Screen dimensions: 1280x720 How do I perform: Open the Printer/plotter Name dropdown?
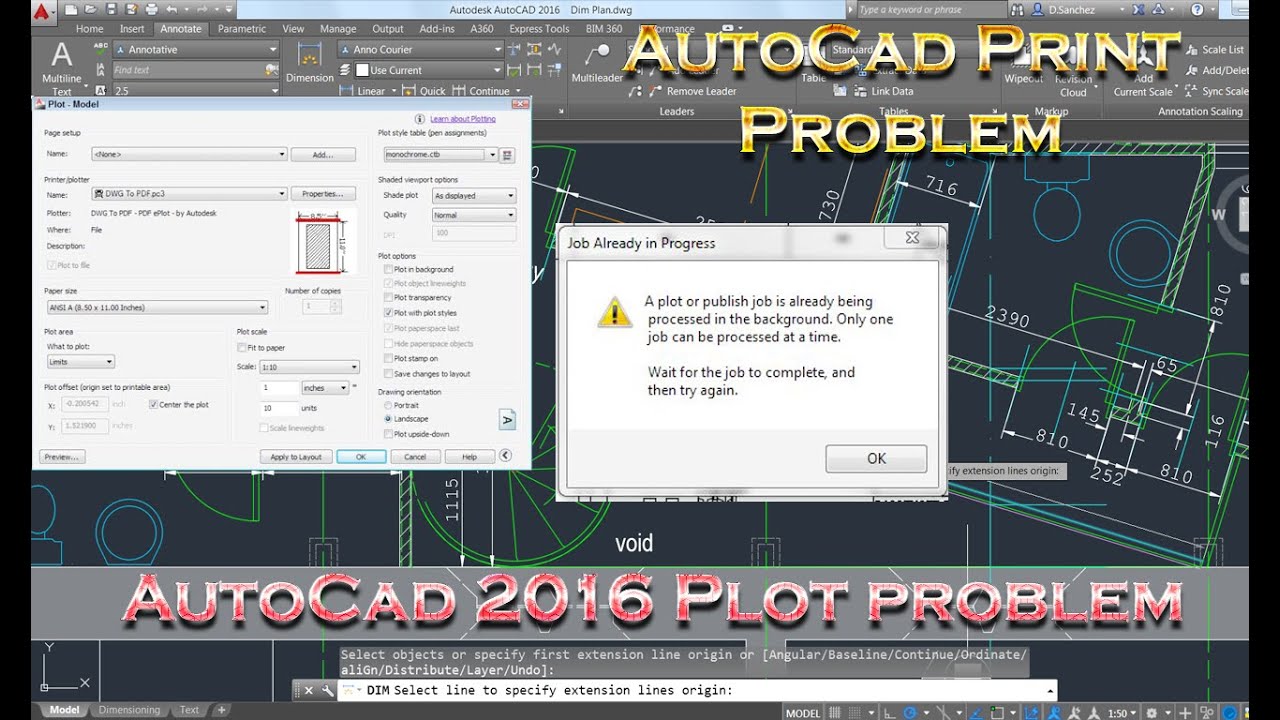(189, 194)
